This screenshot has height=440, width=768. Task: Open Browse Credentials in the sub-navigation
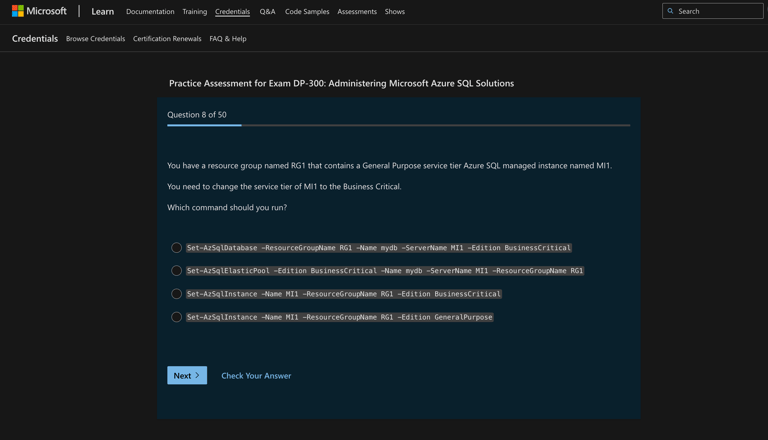tap(95, 39)
